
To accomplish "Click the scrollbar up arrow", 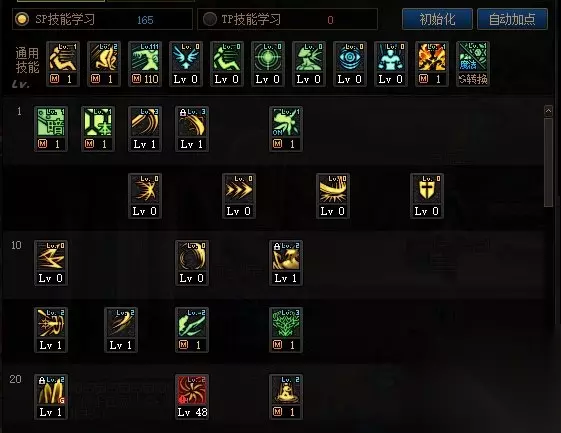I will (x=548, y=111).
